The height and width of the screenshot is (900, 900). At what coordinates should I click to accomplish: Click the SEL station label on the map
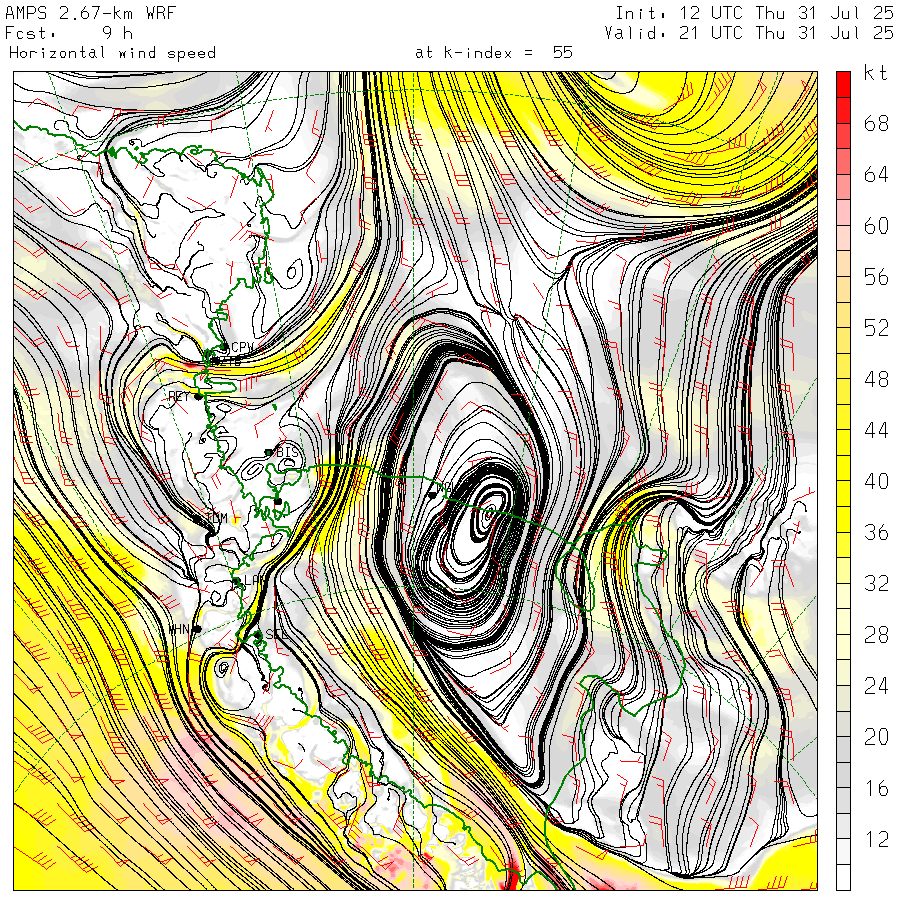277,634
